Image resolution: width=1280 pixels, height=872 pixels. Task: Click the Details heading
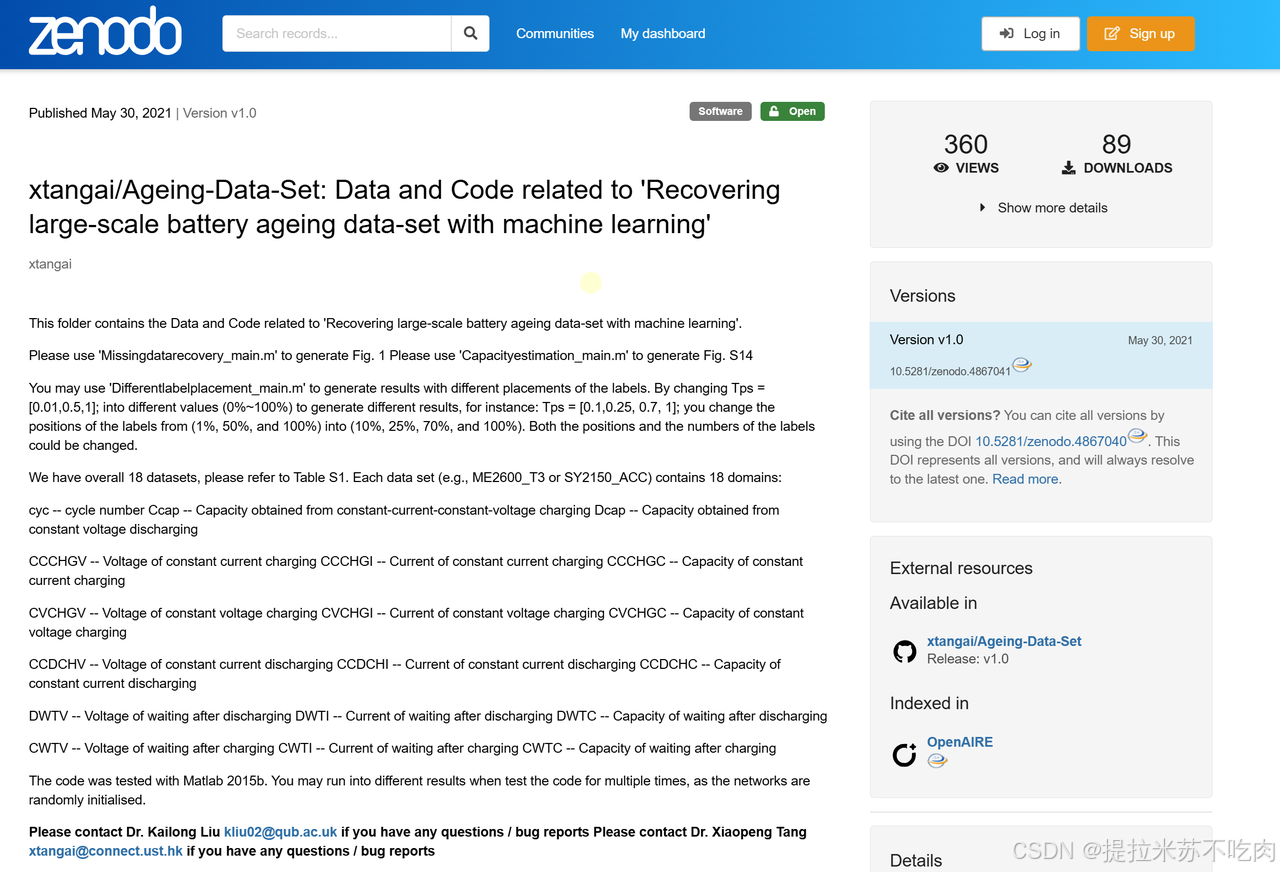pyautogui.click(x=916, y=861)
